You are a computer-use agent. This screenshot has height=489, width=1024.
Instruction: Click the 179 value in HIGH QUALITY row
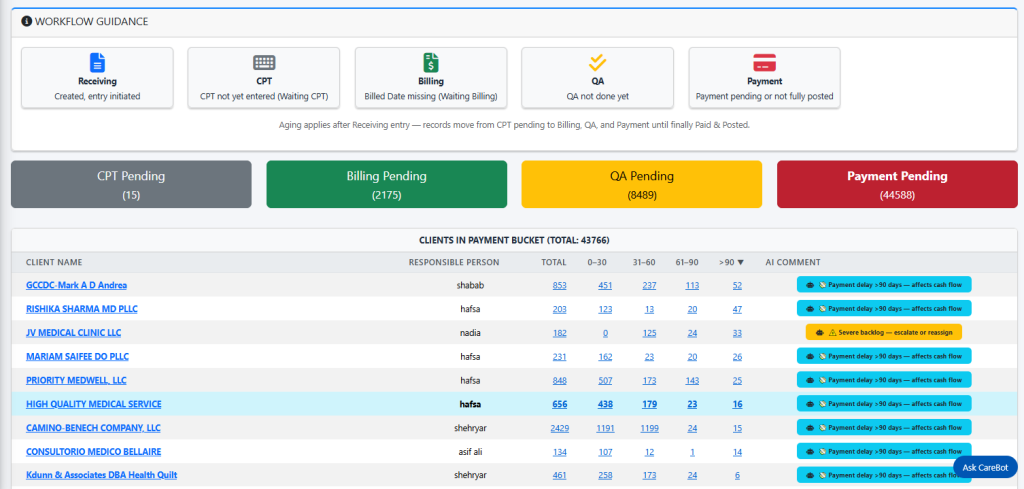649,405
